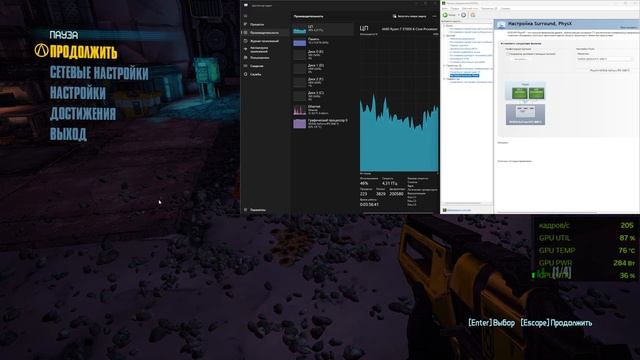Open Пользователи page in Task Manager
This screenshot has width=640, height=360.
pos(260,58)
